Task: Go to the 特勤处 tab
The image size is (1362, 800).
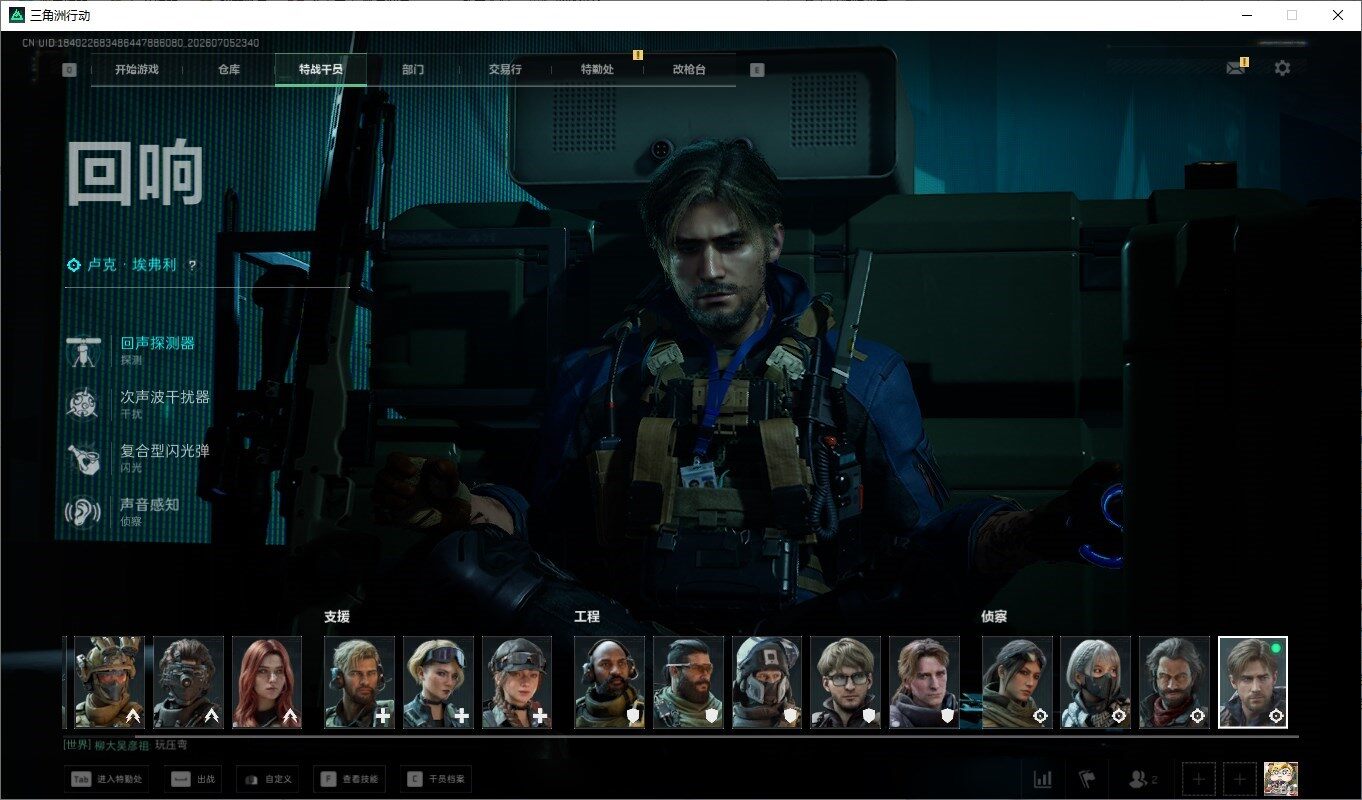Action: pos(597,70)
